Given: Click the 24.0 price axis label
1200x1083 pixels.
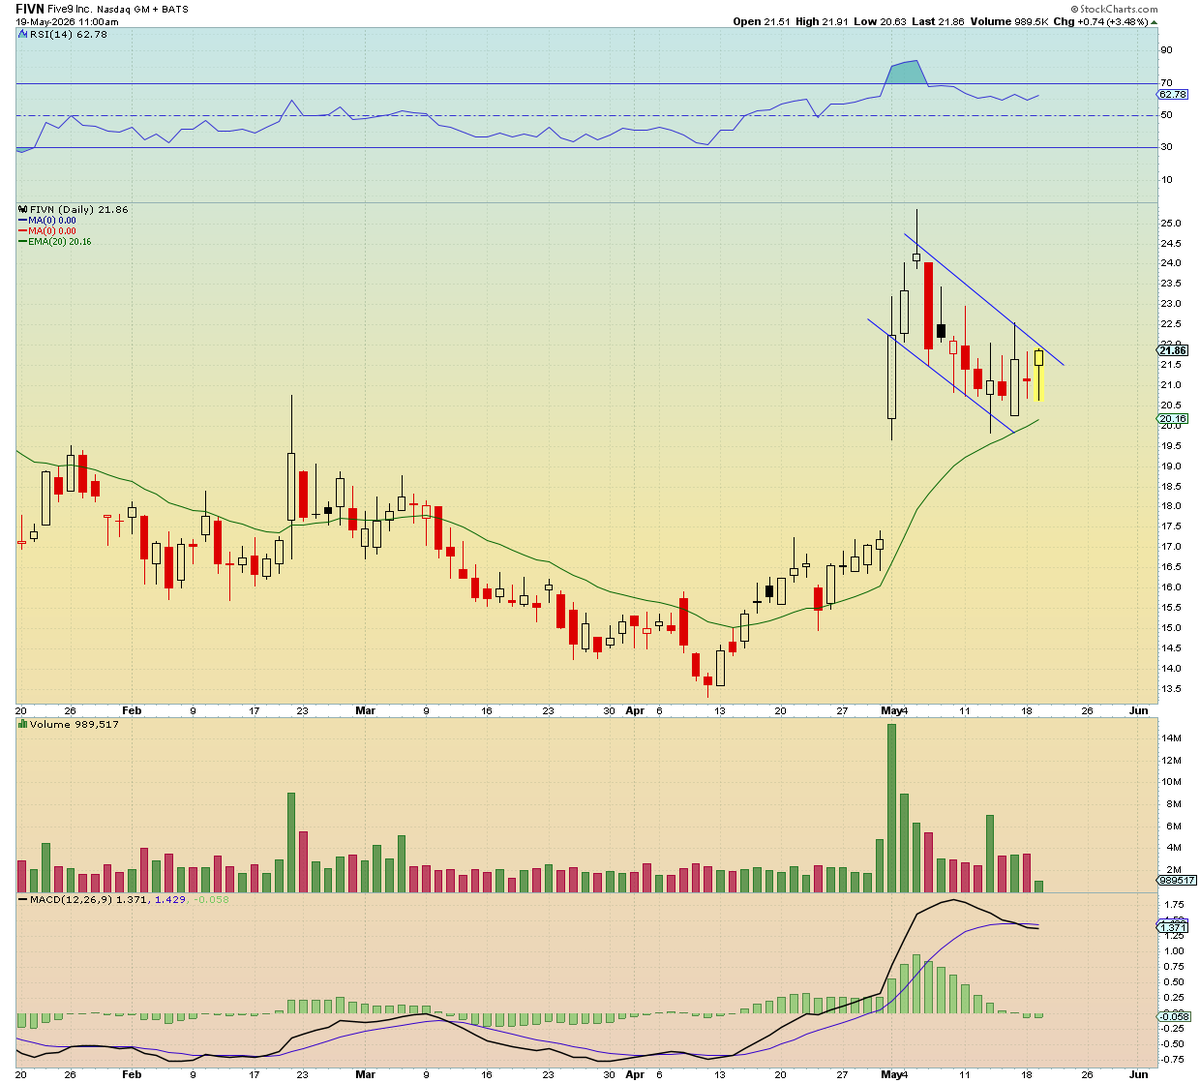Looking at the screenshot, I should tap(1171, 264).
